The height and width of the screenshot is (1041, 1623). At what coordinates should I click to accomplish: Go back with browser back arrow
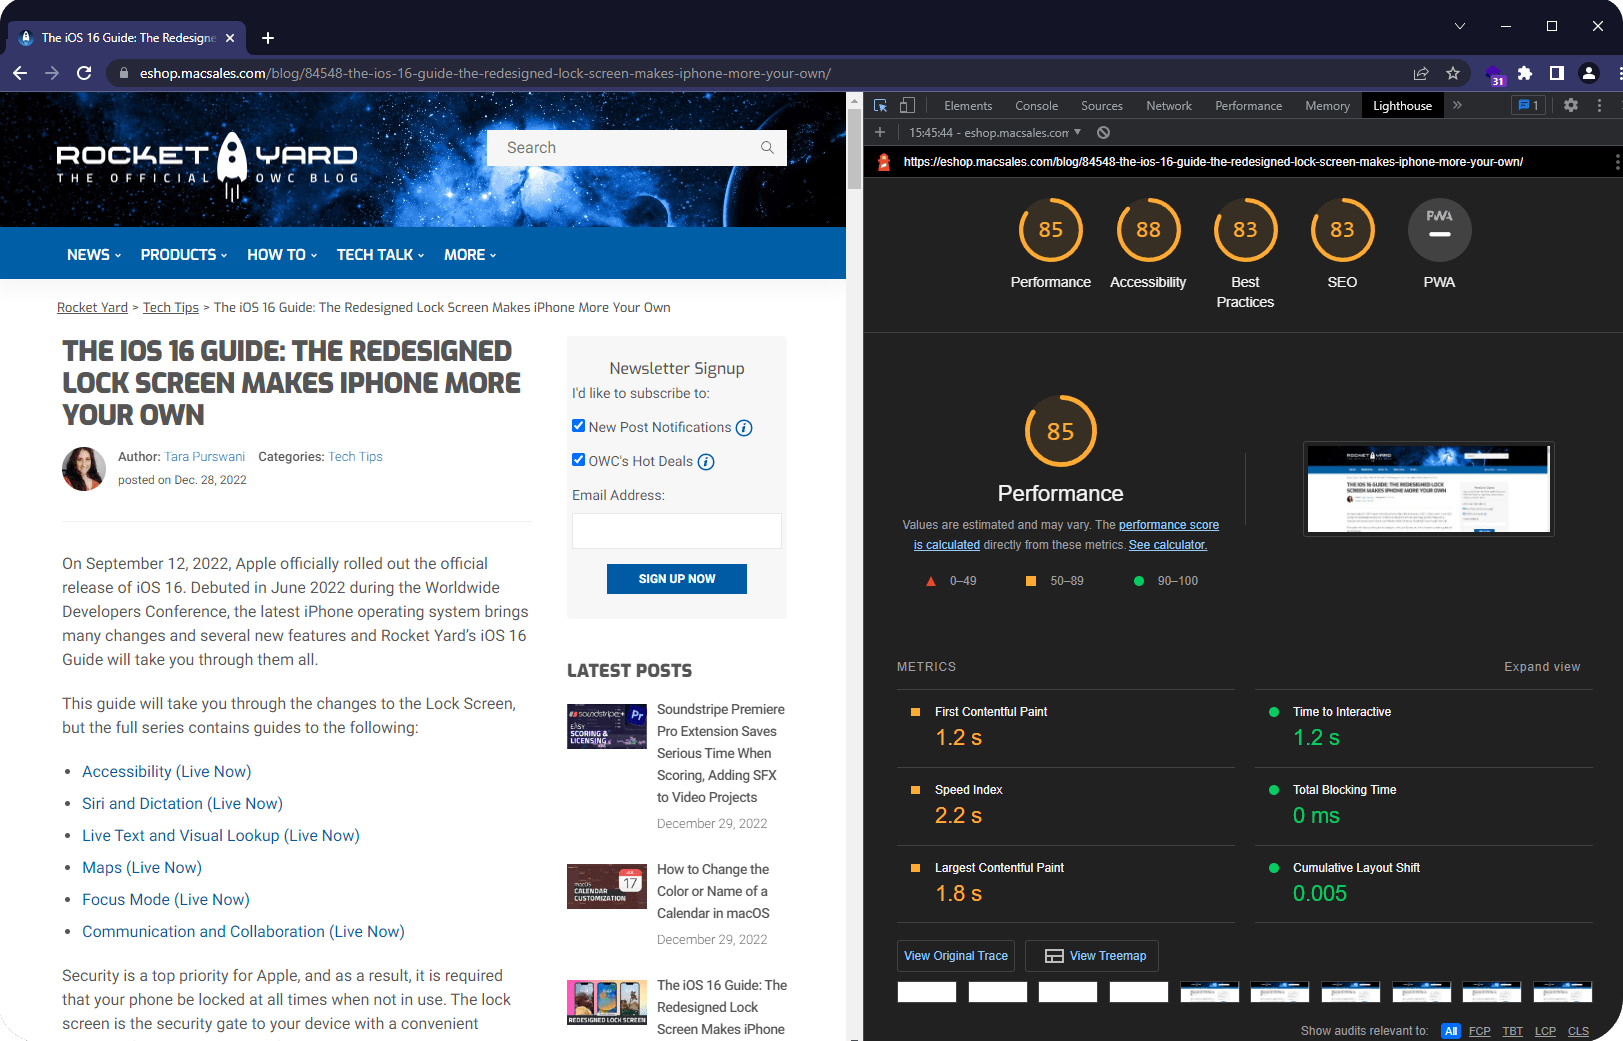pyautogui.click(x=20, y=73)
